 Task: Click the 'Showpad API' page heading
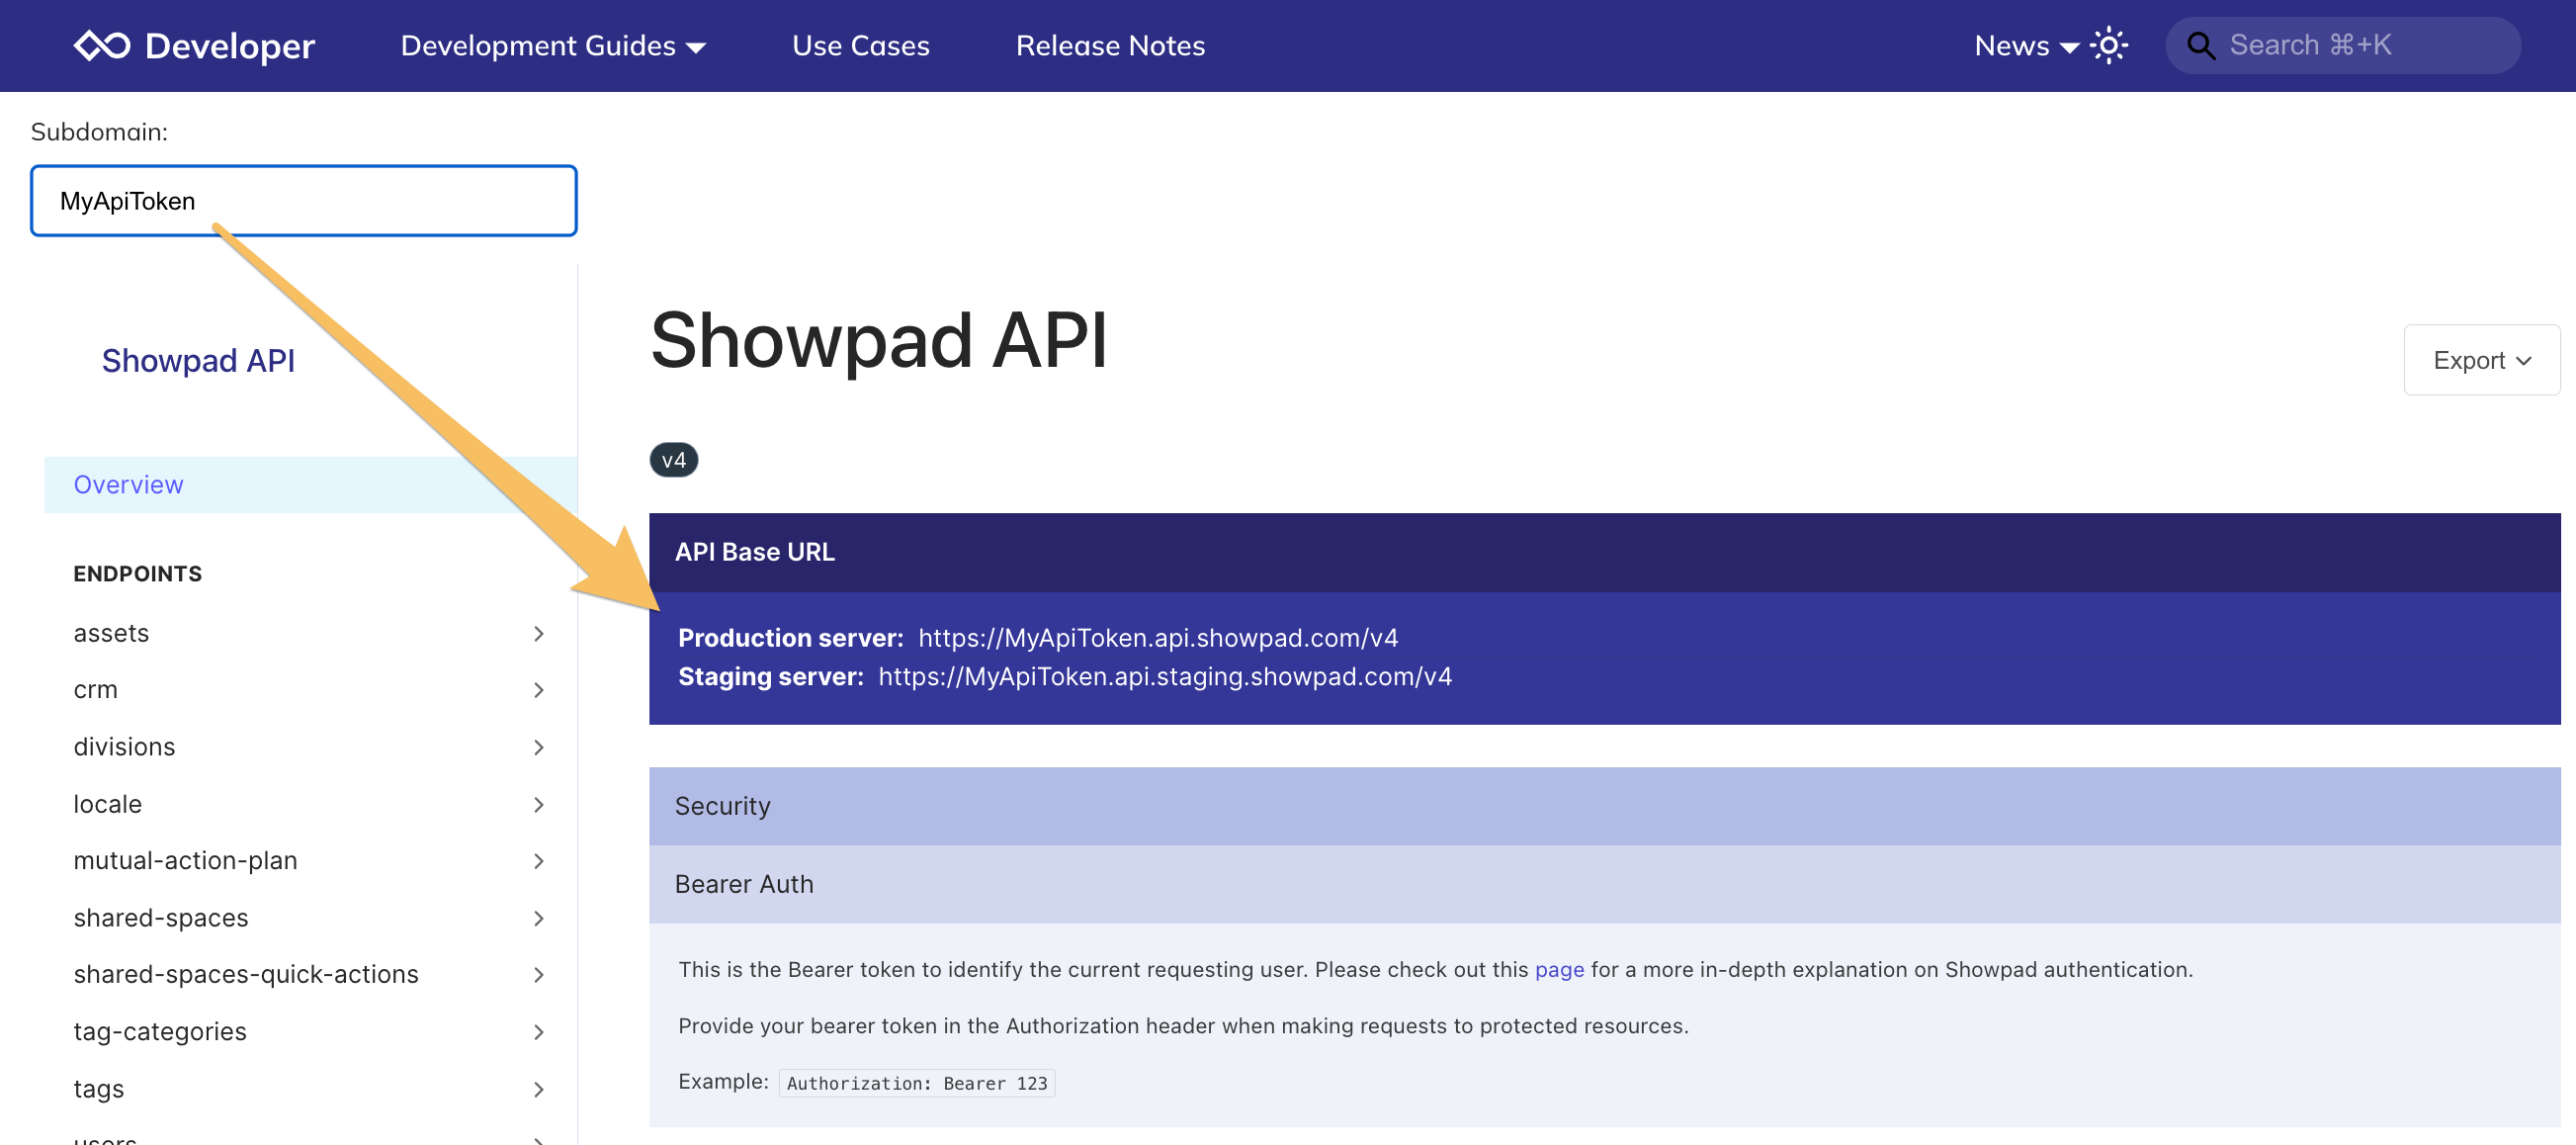click(x=879, y=341)
